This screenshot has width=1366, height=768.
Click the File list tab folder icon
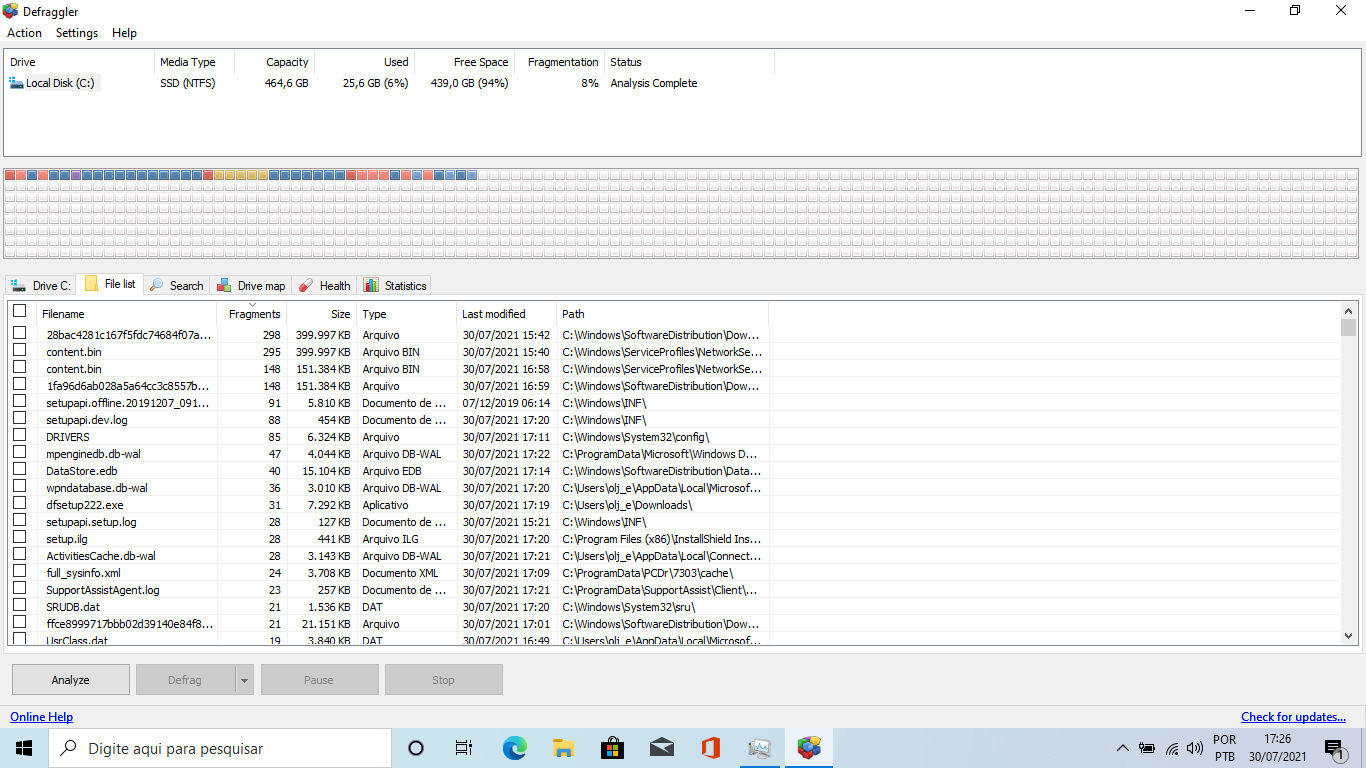click(91, 284)
